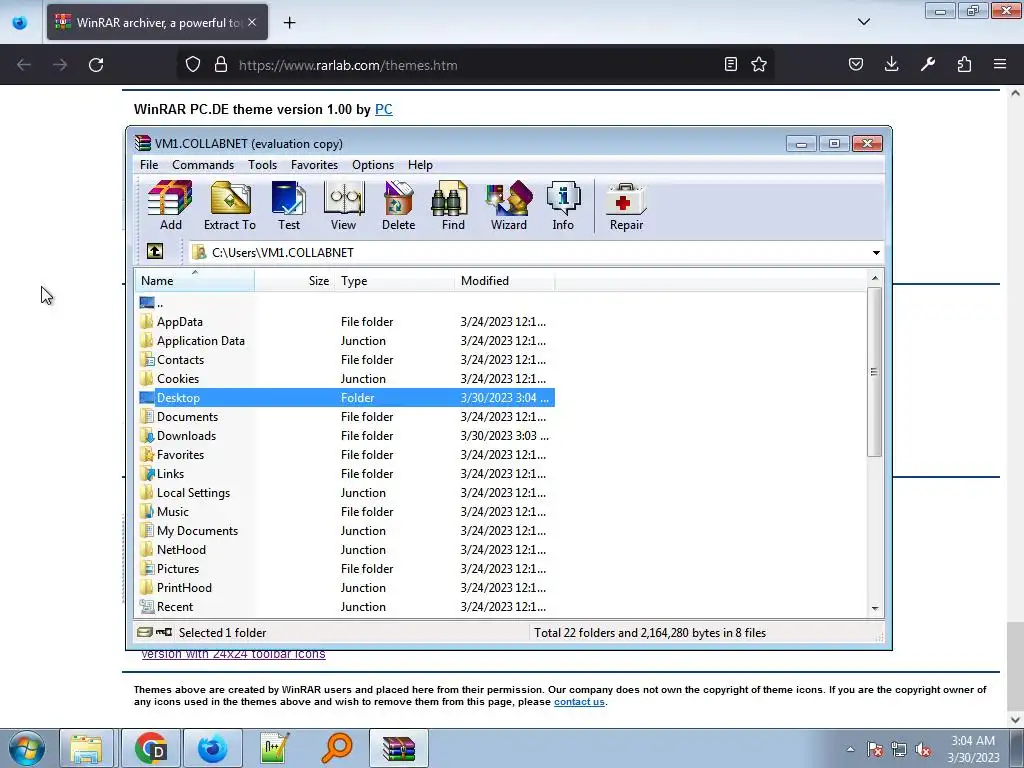Sort by the Modified column header
Image resolution: width=1024 pixels, height=768 pixels.
[505, 281]
